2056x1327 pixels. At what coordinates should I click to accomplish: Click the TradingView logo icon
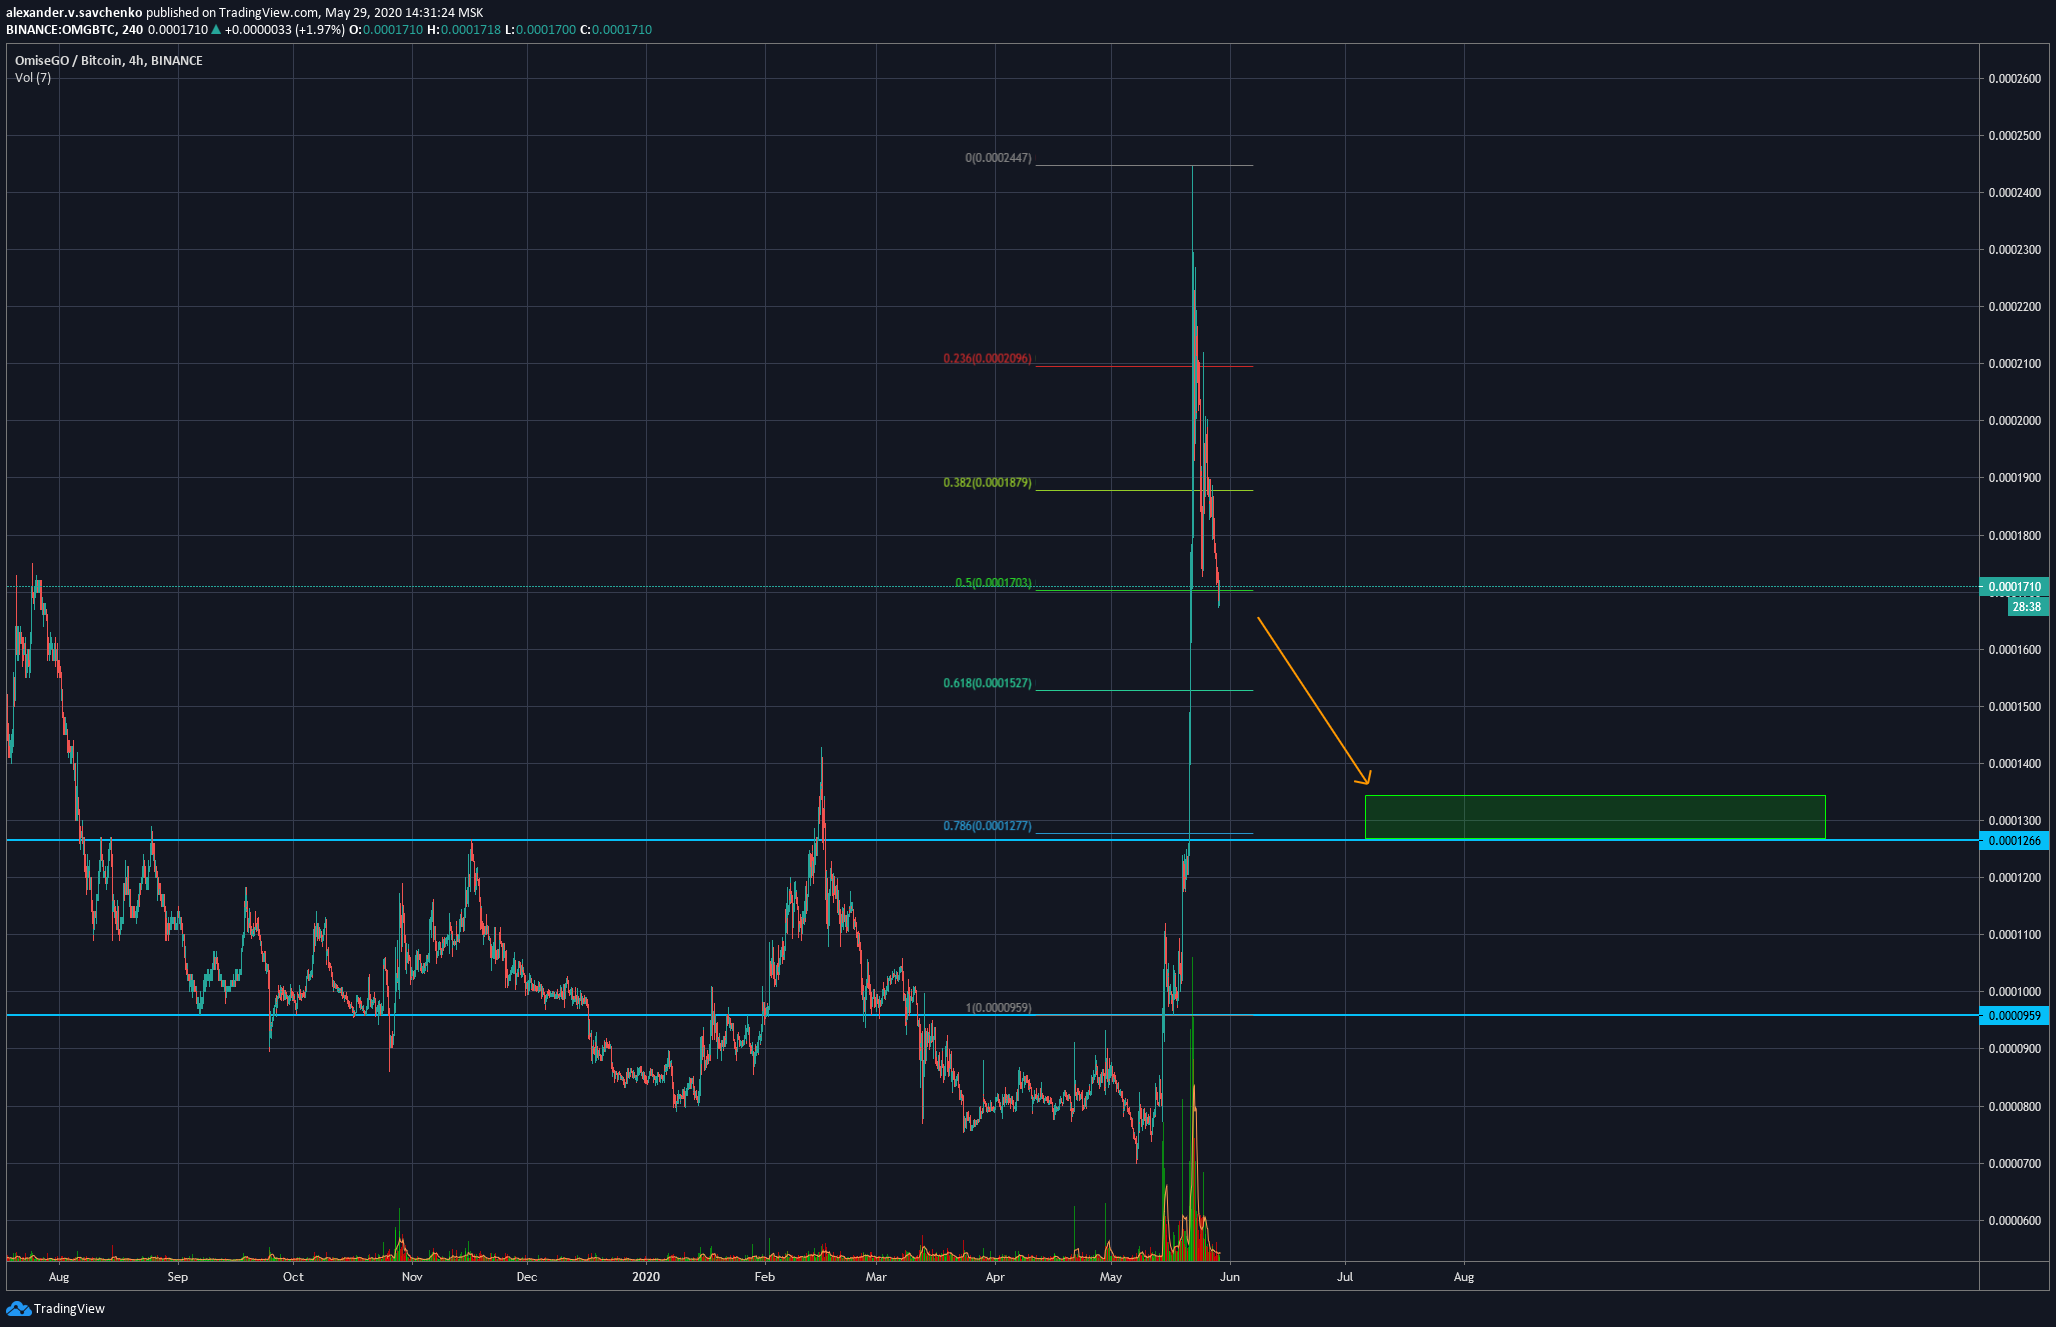tap(18, 1308)
